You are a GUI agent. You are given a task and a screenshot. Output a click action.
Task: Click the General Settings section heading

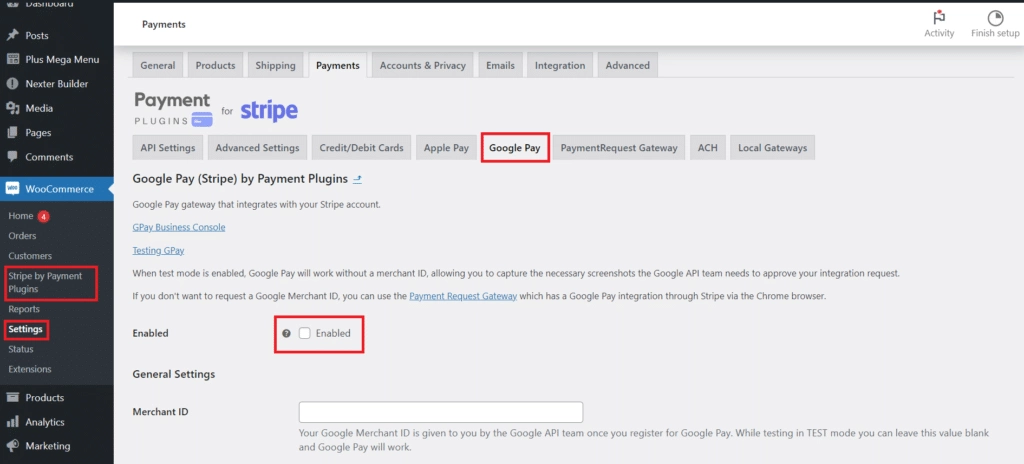pyautogui.click(x=174, y=374)
